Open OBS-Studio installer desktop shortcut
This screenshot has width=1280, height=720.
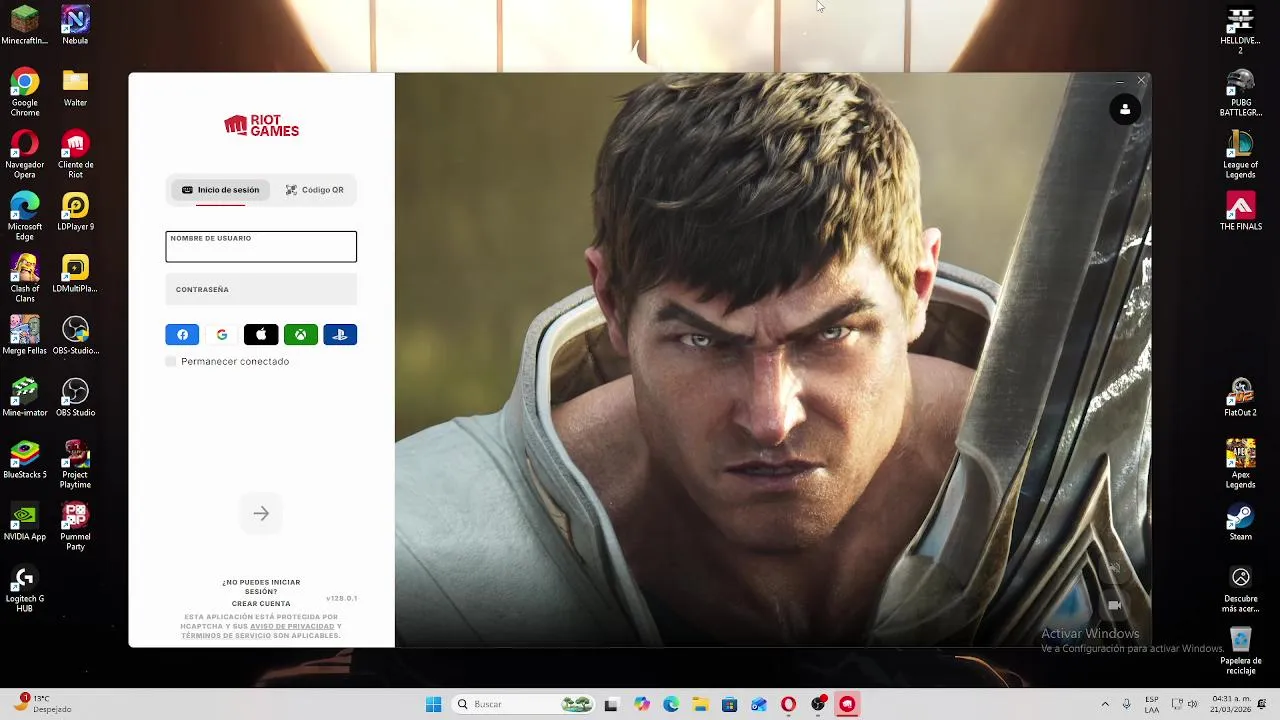tap(75, 336)
